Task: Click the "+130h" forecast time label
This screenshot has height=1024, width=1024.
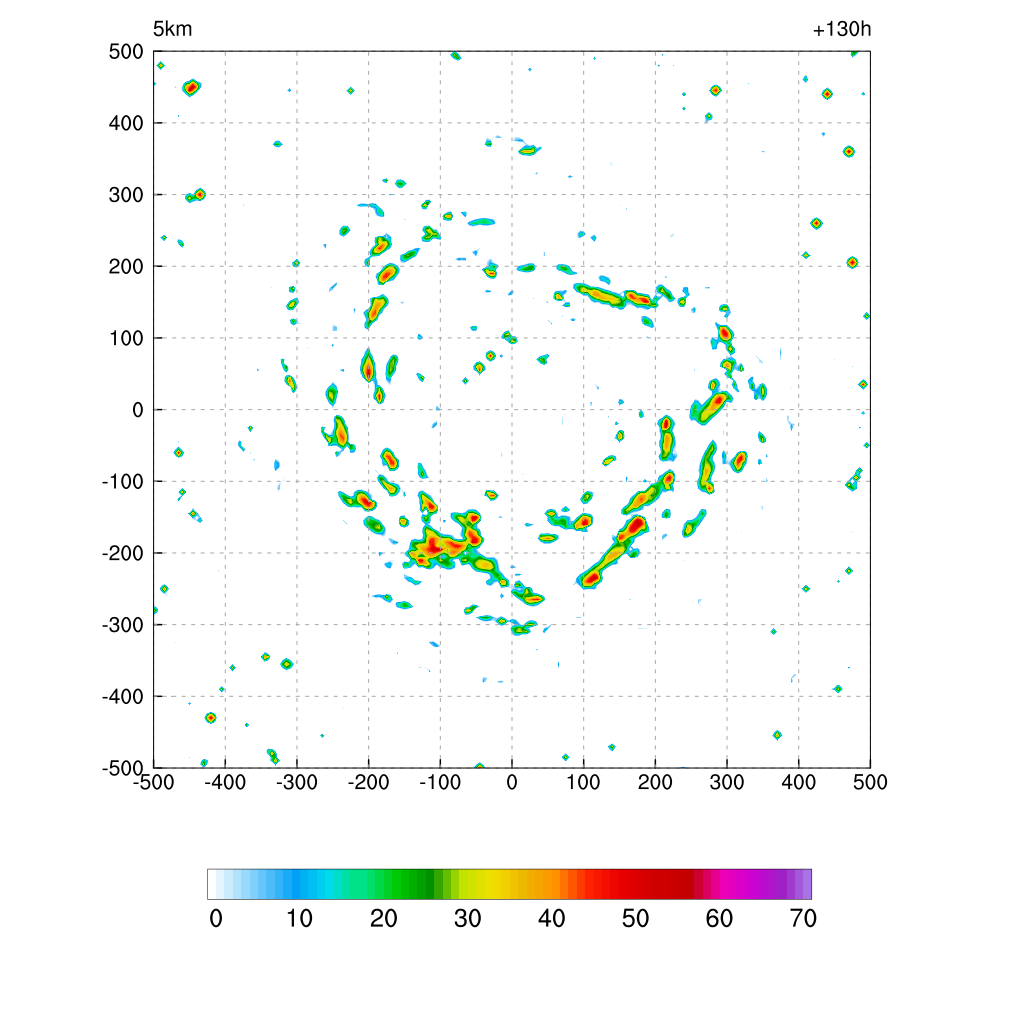Action: click(842, 29)
